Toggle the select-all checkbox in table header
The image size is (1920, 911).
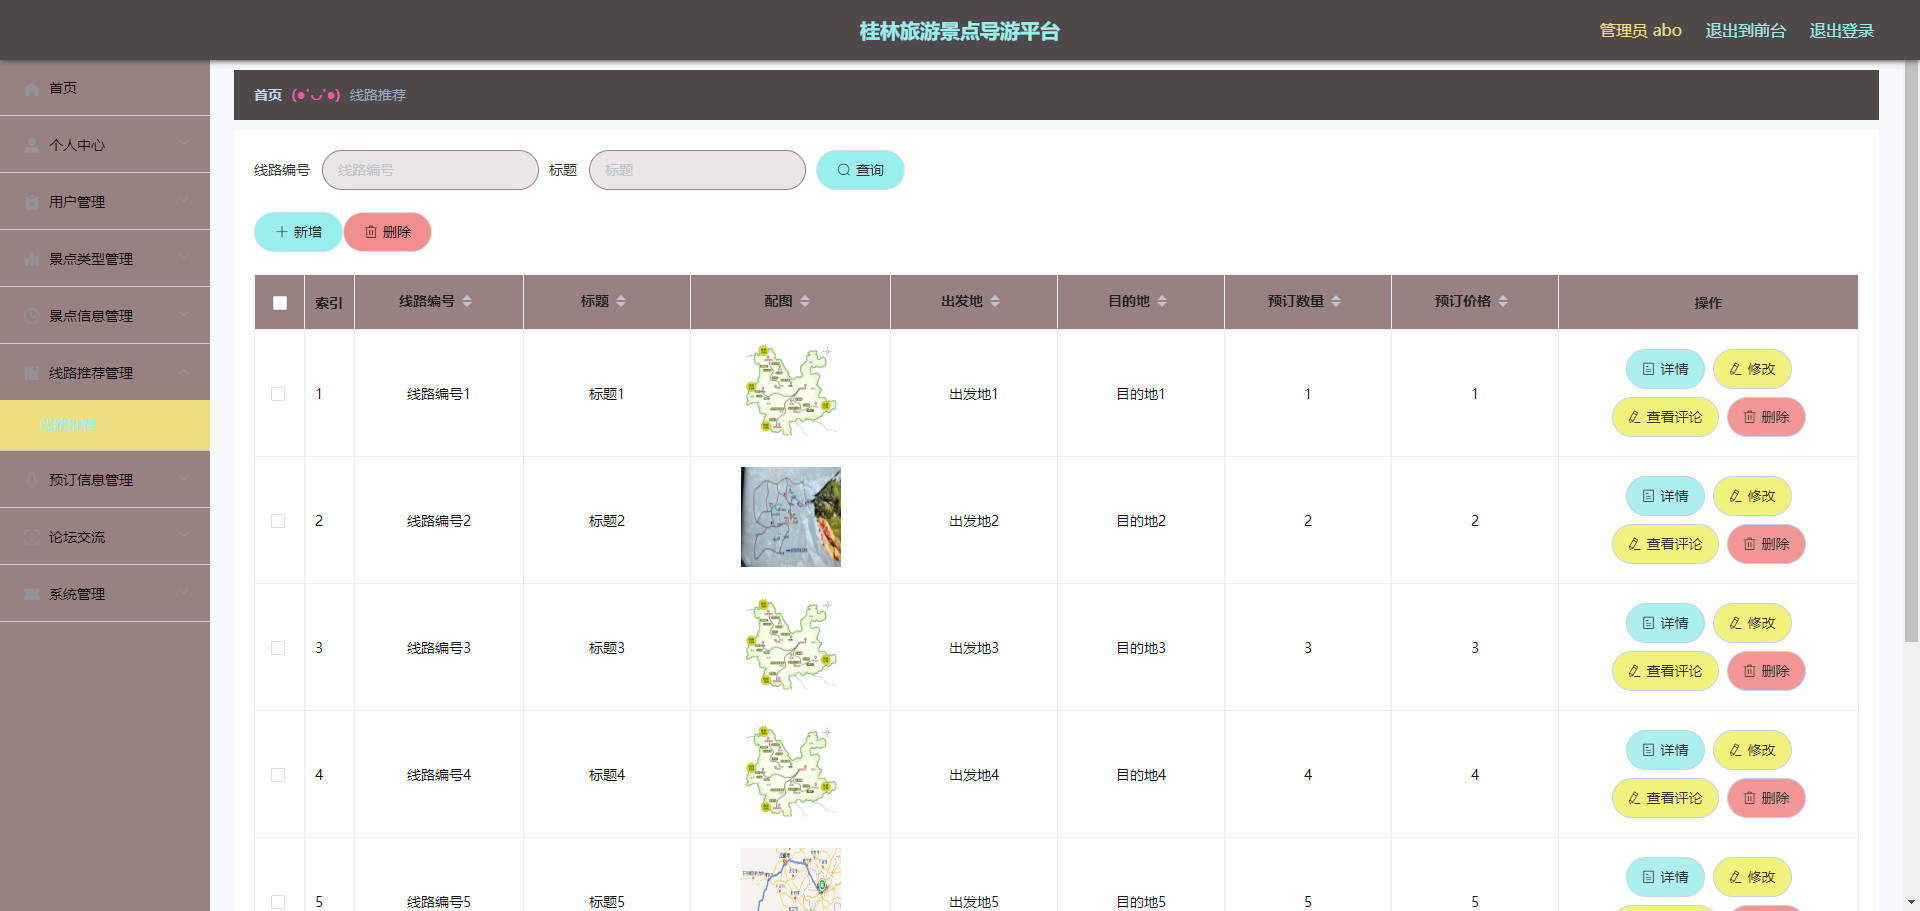pyautogui.click(x=280, y=303)
